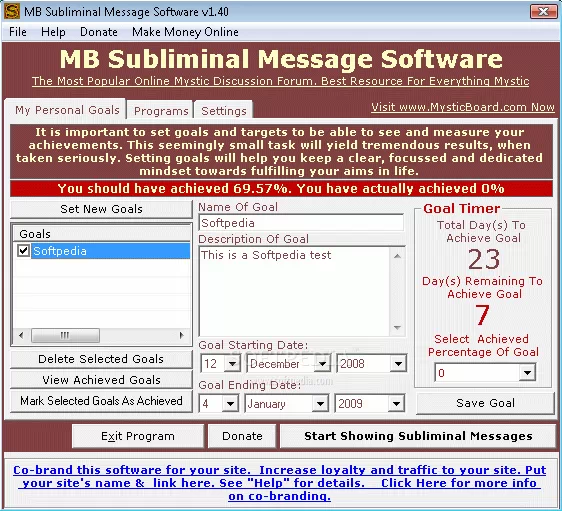Image resolution: width=562 pixels, height=511 pixels.
Task: Click Exit Program button
Action: [138, 436]
